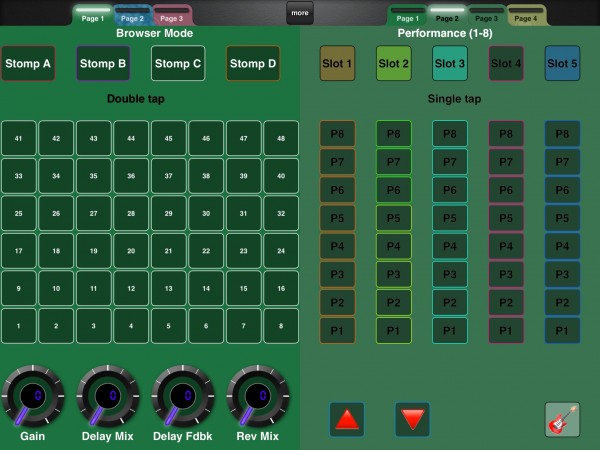Tap browser preset pad 4

point(131,326)
